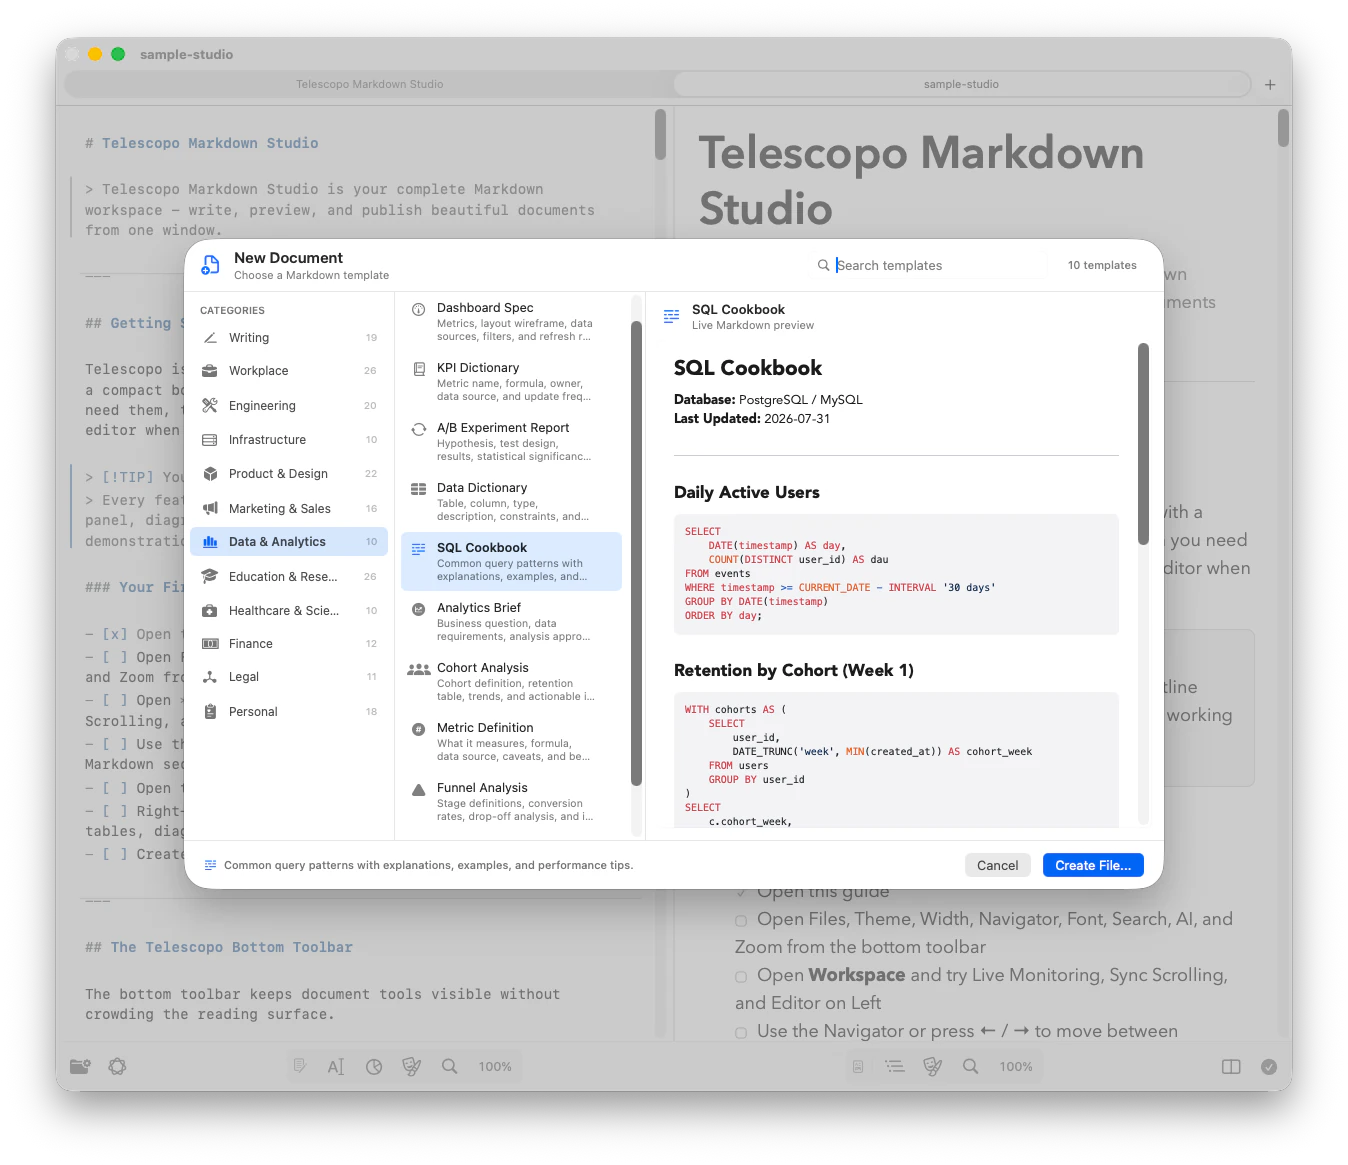Add a new tab with plus button
The width and height of the screenshot is (1348, 1165).
coord(1270,85)
